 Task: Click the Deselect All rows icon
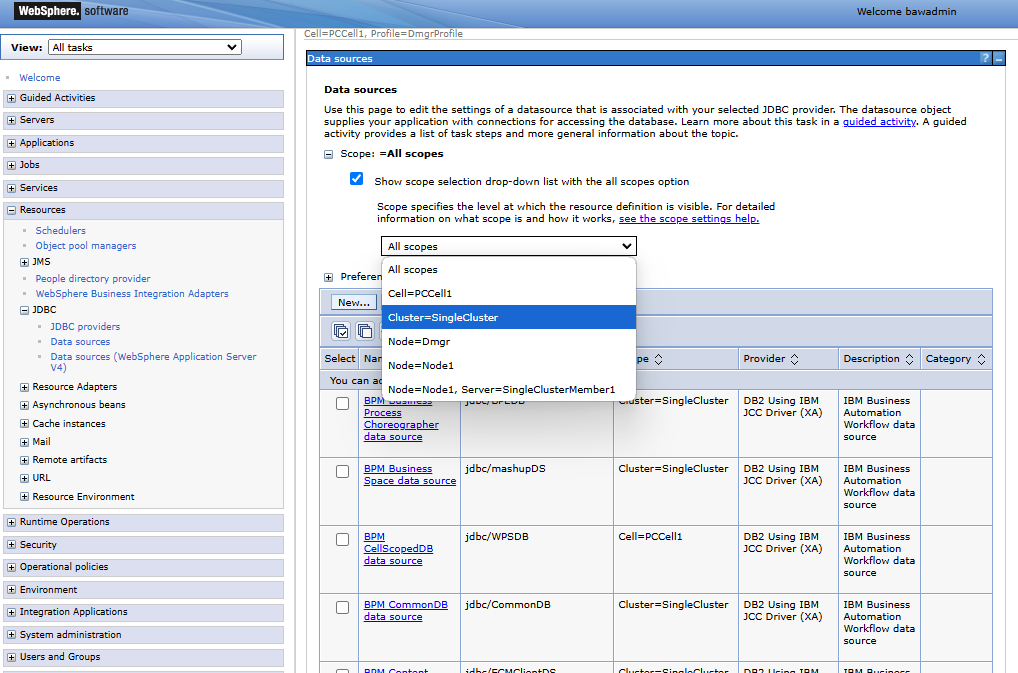(x=365, y=331)
